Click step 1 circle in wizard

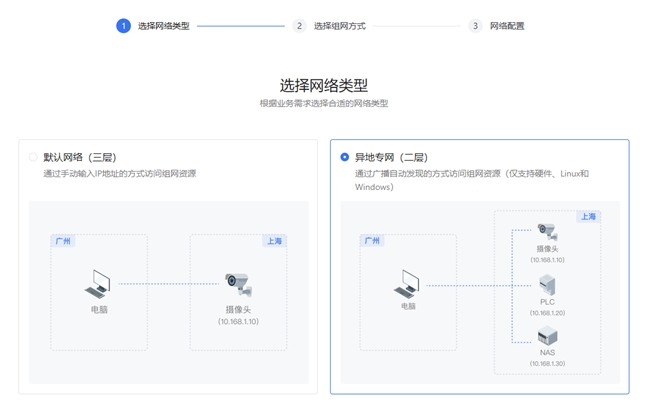tap(123, 26)
